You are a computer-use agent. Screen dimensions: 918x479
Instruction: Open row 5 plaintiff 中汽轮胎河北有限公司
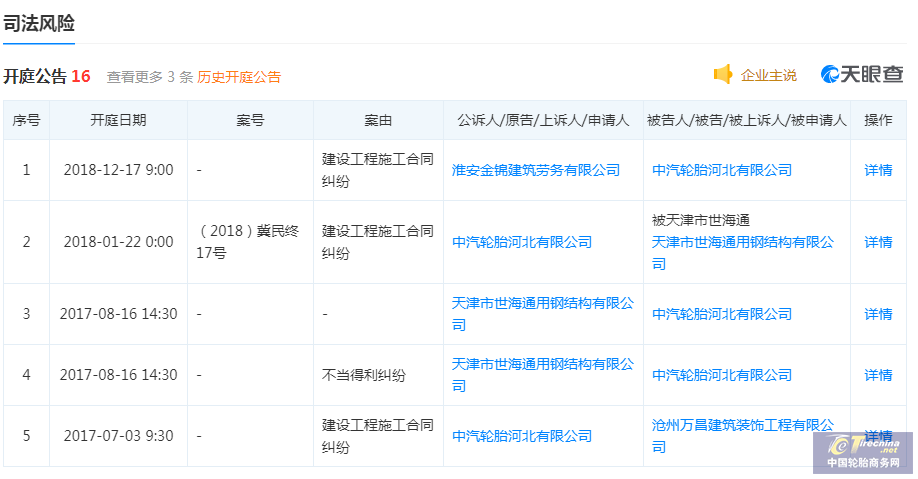coord(522,436)
